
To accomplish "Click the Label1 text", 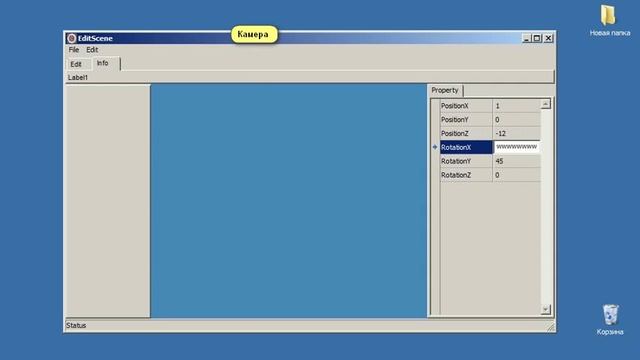I will tap(78, 78).
